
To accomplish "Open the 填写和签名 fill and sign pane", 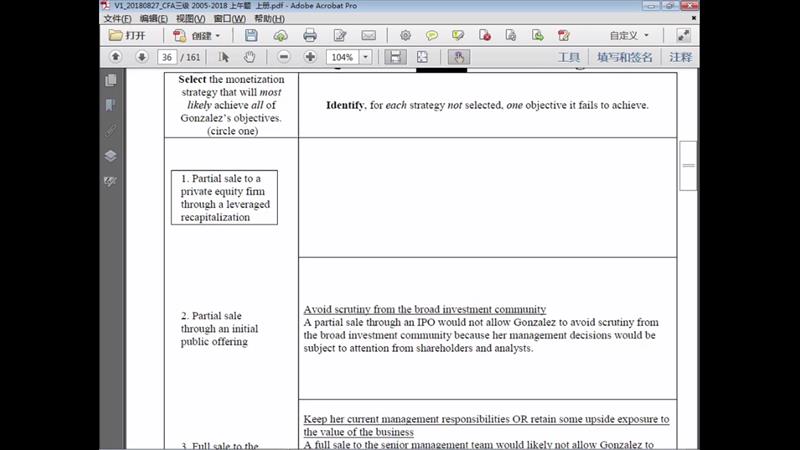I will click(624, 57).
